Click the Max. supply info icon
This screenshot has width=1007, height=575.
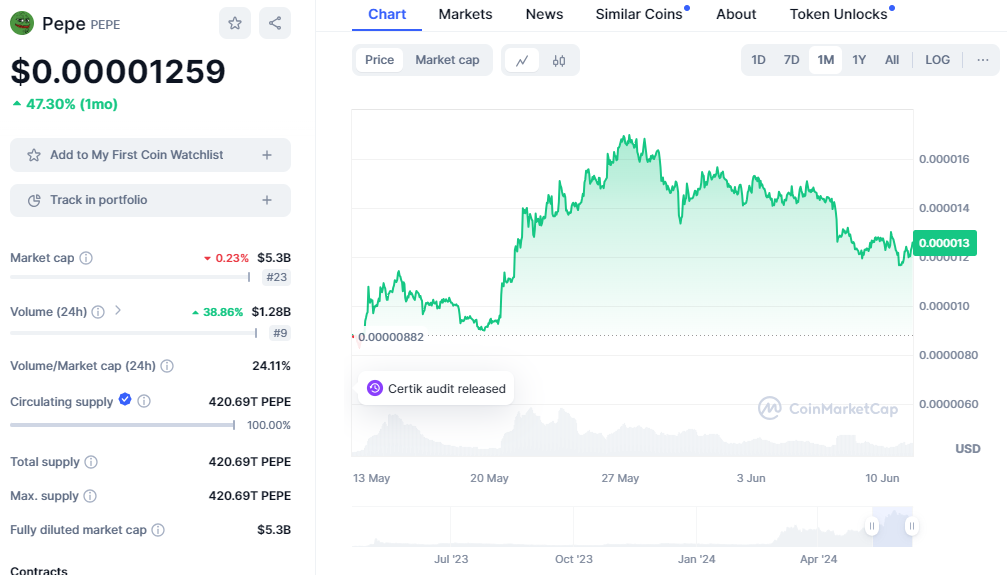[90, 496]
